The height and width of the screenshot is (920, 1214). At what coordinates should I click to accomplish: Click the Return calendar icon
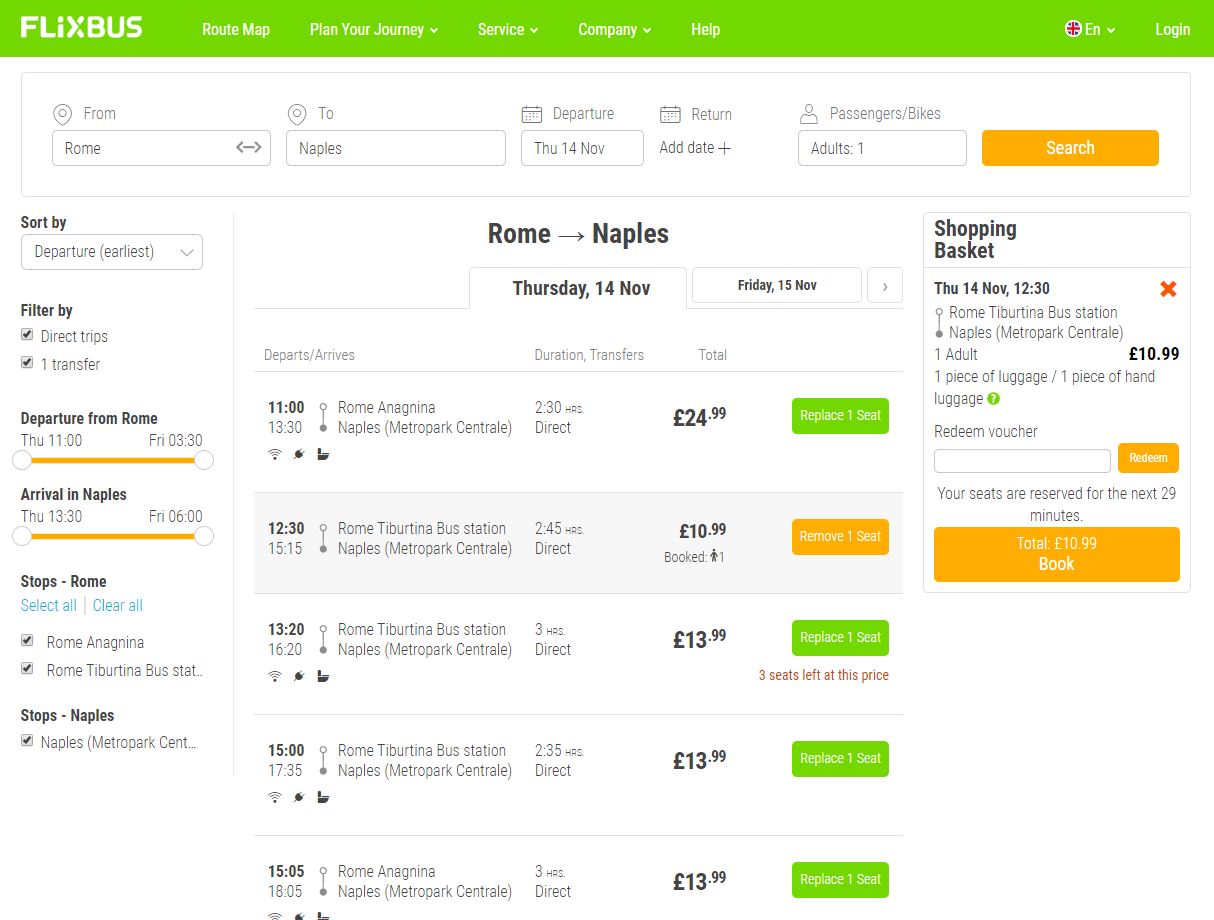pos(670,114)
